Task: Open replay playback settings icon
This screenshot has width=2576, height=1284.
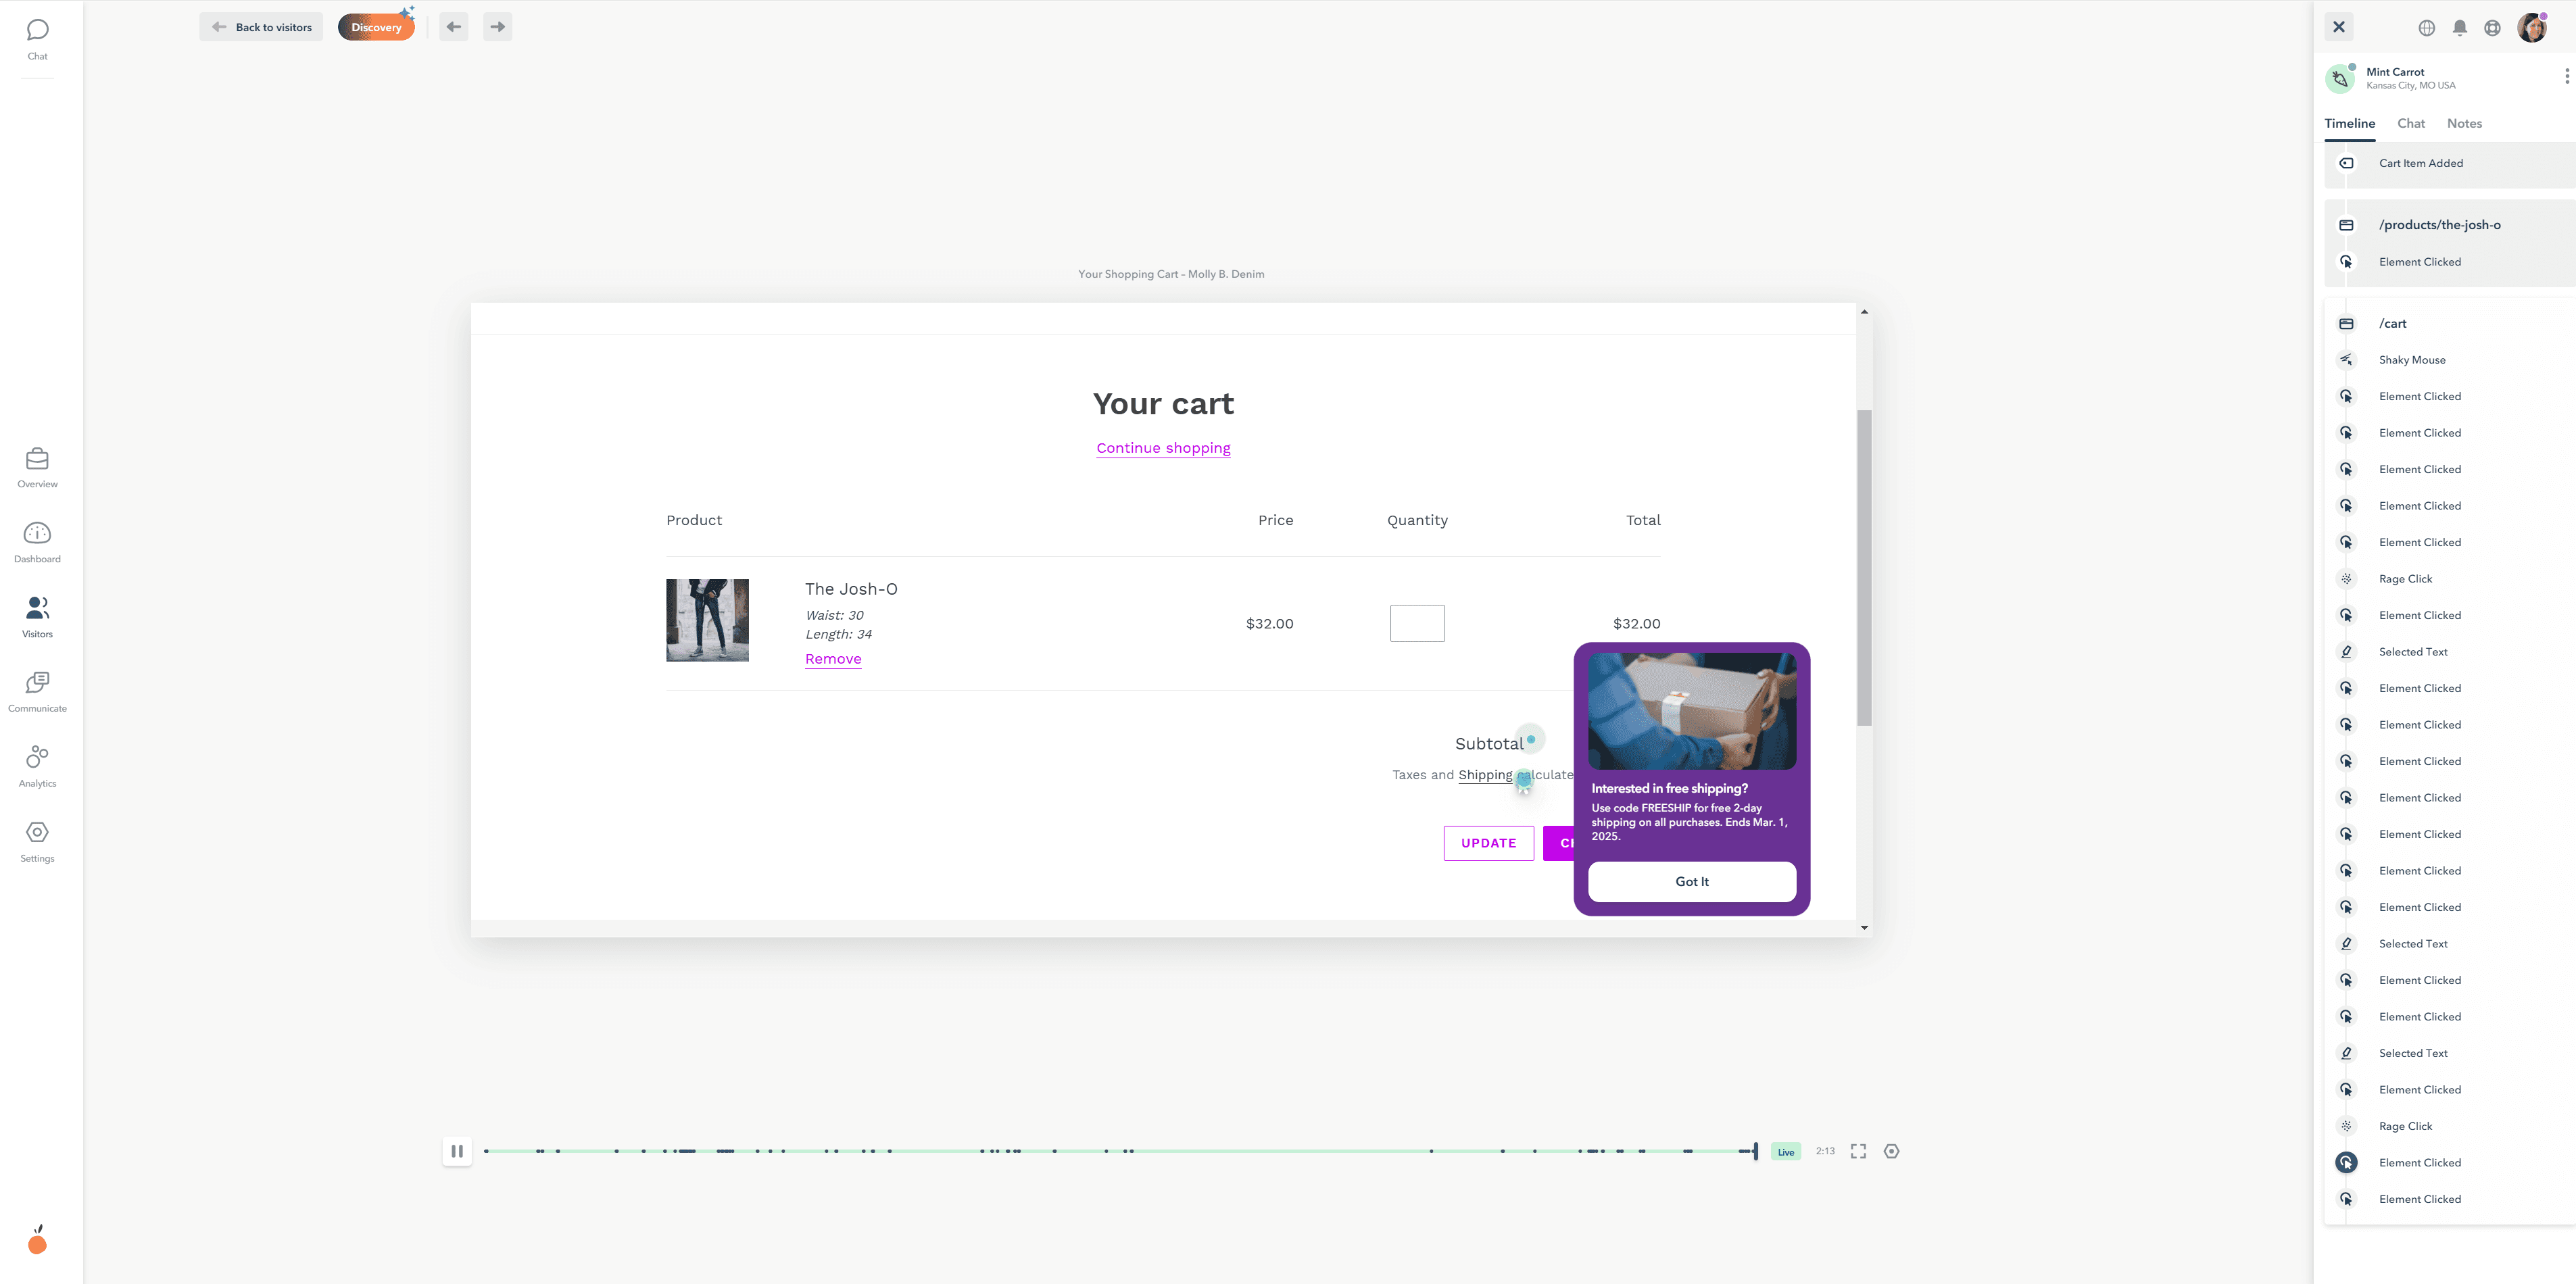Action: point(1891,1151)
